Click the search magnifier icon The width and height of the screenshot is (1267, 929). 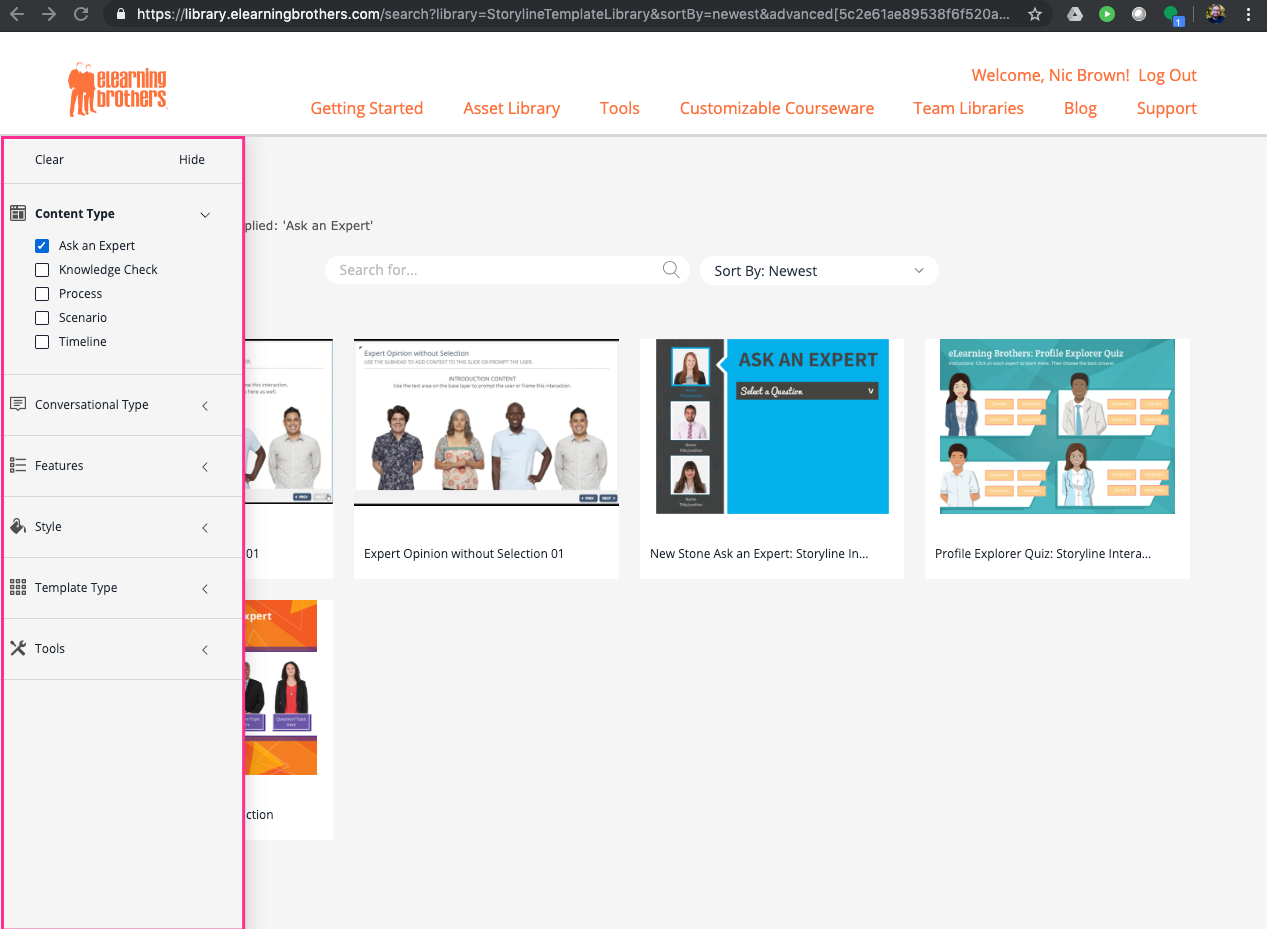click(x=671, y=270)
